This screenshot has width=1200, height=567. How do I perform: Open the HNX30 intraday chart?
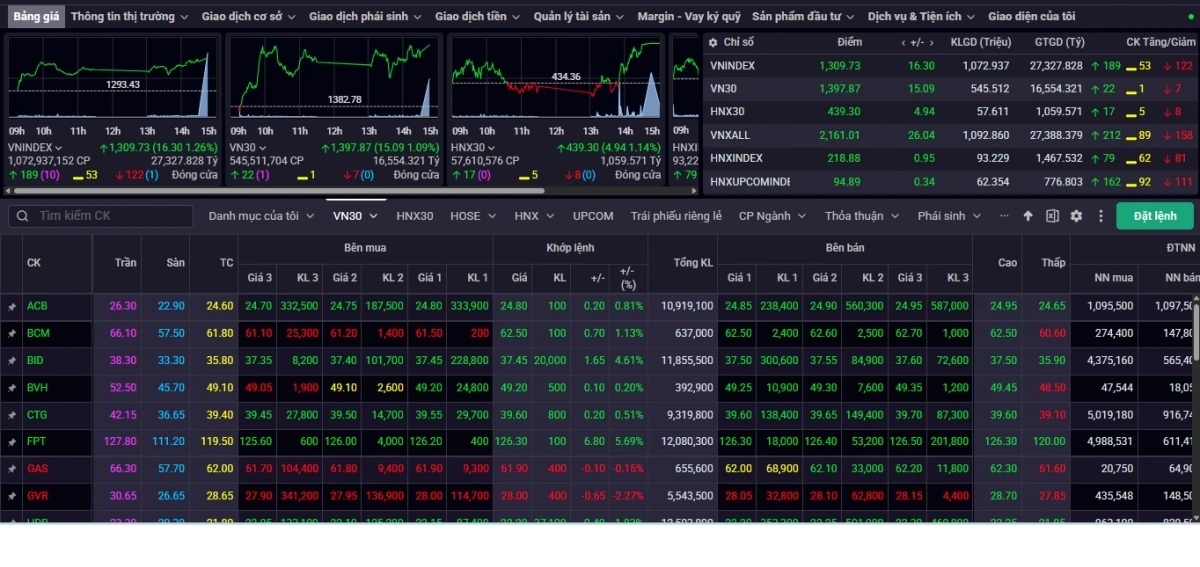point(556,78)
